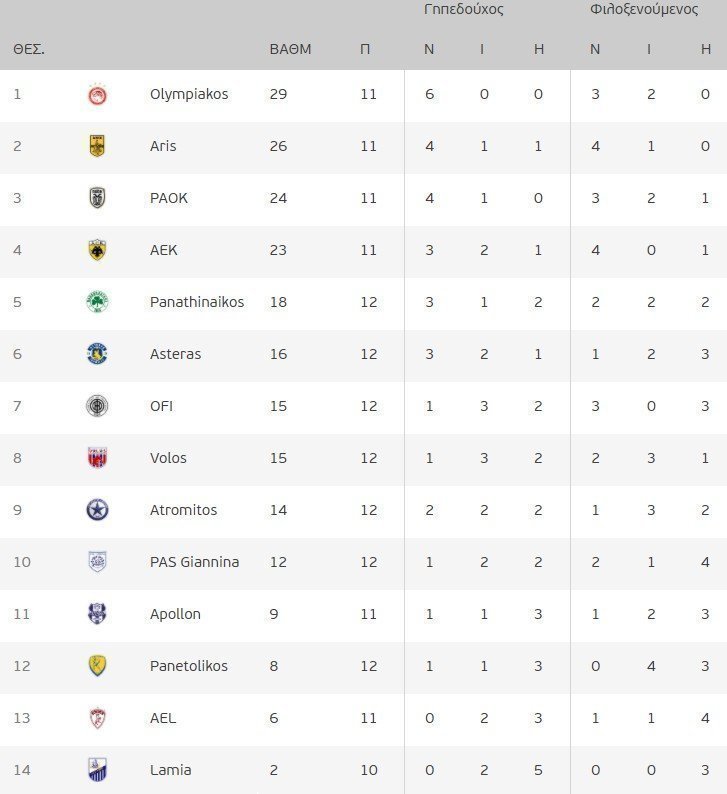
Task: Click the Panetolikos yellow shield crest
Action: click(x=97, y=666)
